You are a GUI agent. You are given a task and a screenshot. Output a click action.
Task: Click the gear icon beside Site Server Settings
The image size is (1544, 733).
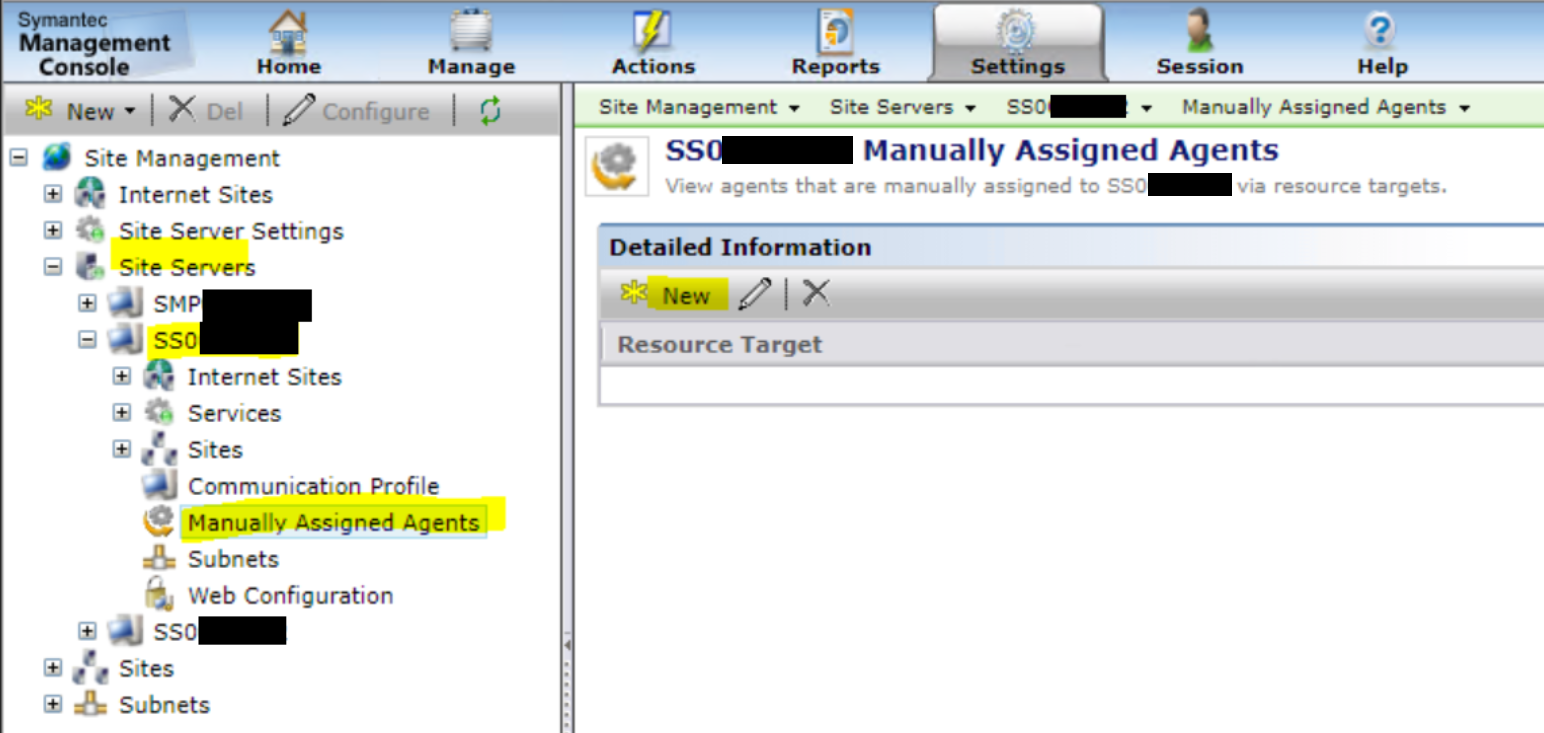[91, 231]
